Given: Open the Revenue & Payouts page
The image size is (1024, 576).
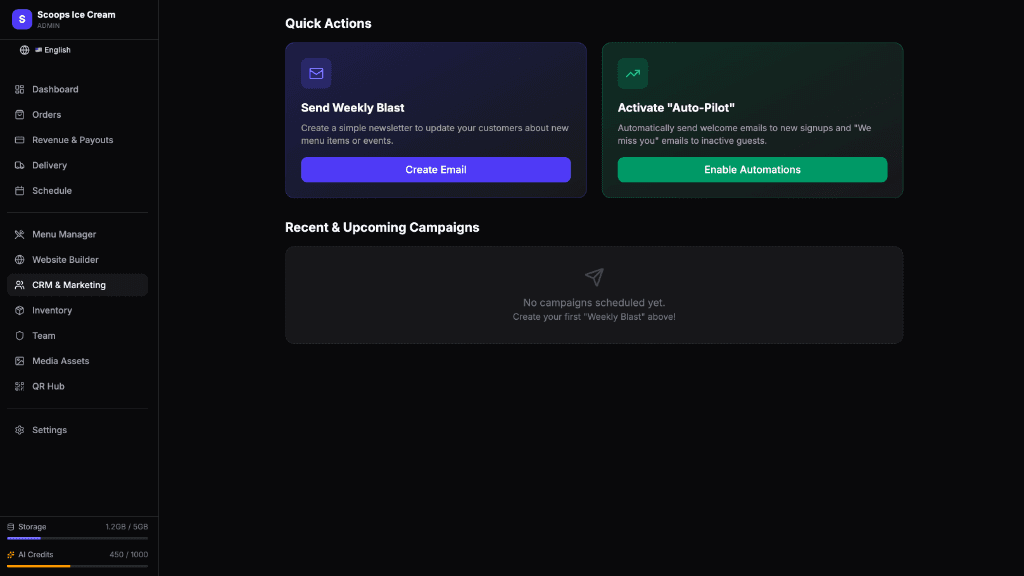Looking at the screenshot, I should point(72,140).
